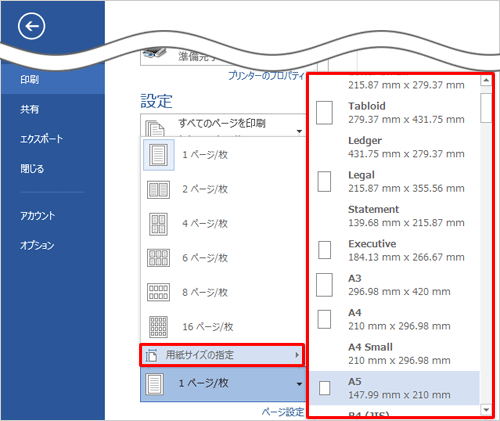Select the A4 Small paper size
The image size is (500, 421).
[395, 354]
